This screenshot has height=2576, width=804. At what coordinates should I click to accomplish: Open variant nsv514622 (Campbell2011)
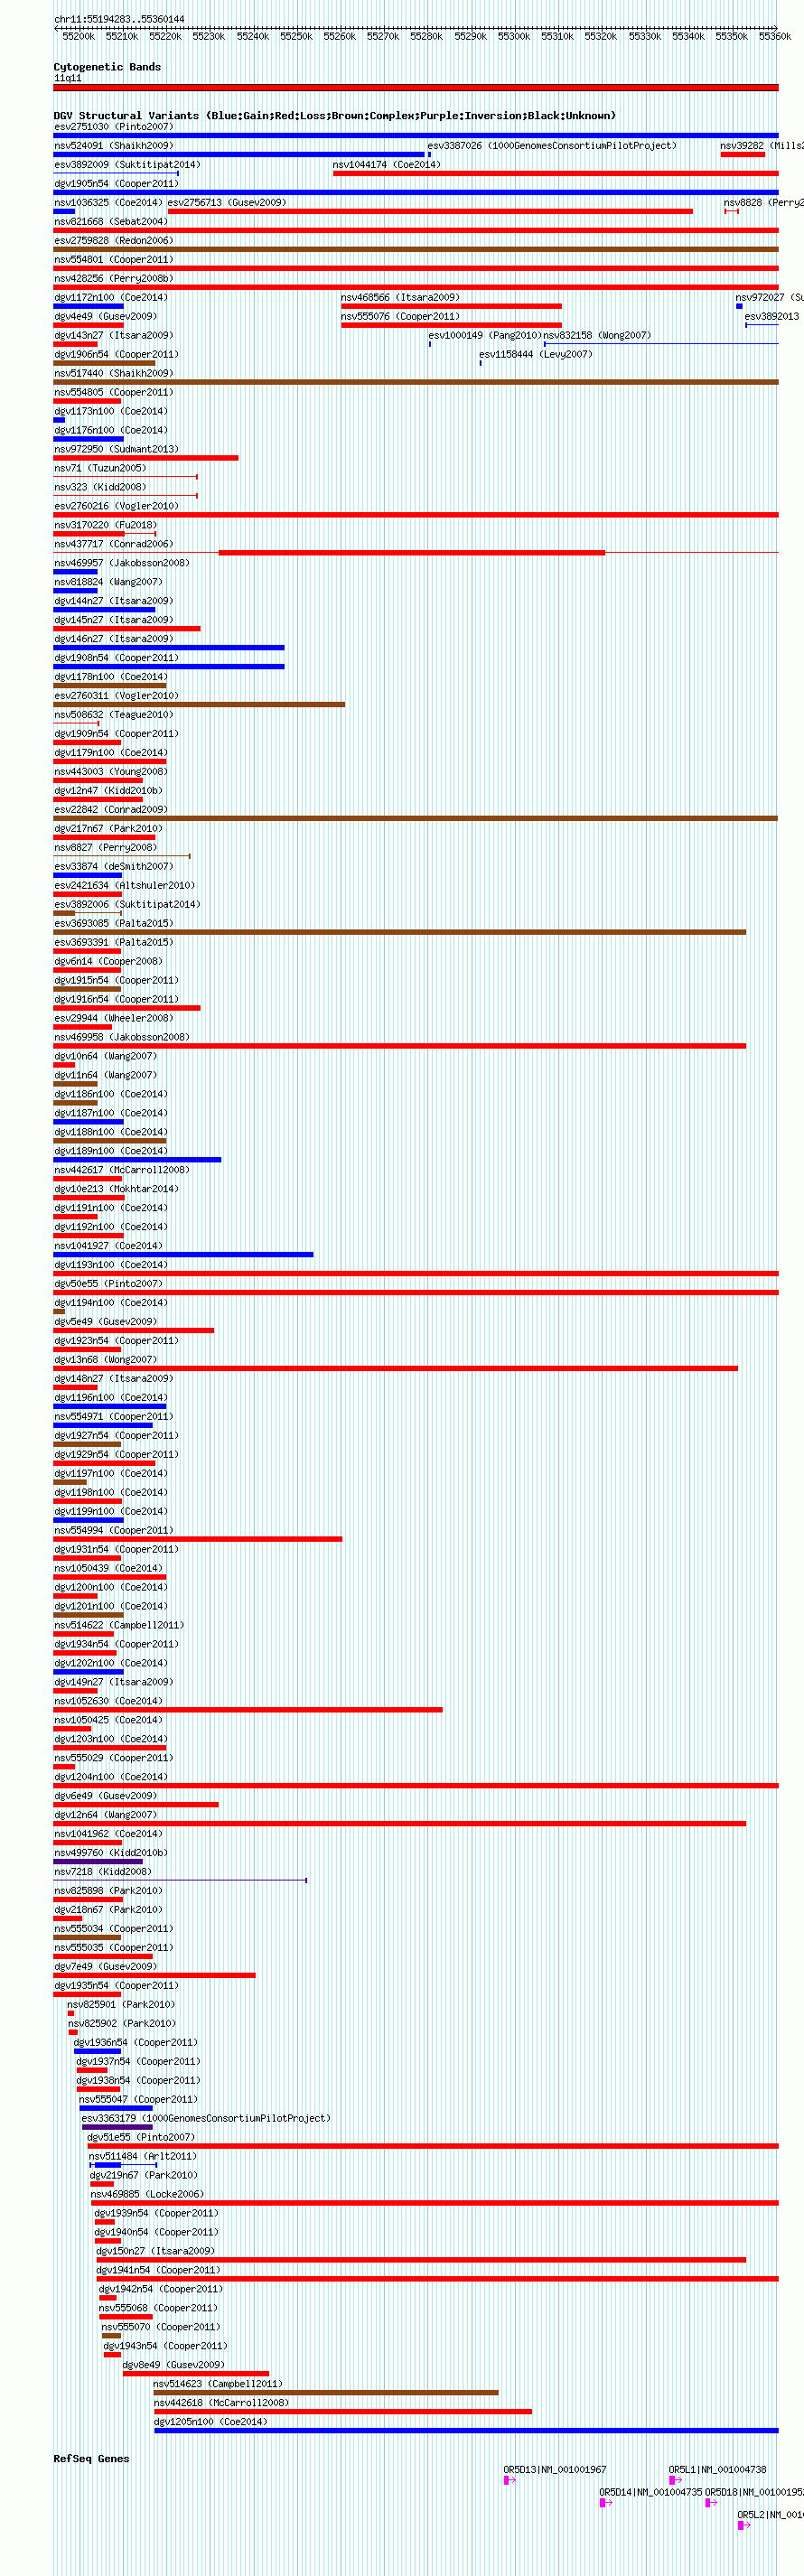coord(119,1626)
